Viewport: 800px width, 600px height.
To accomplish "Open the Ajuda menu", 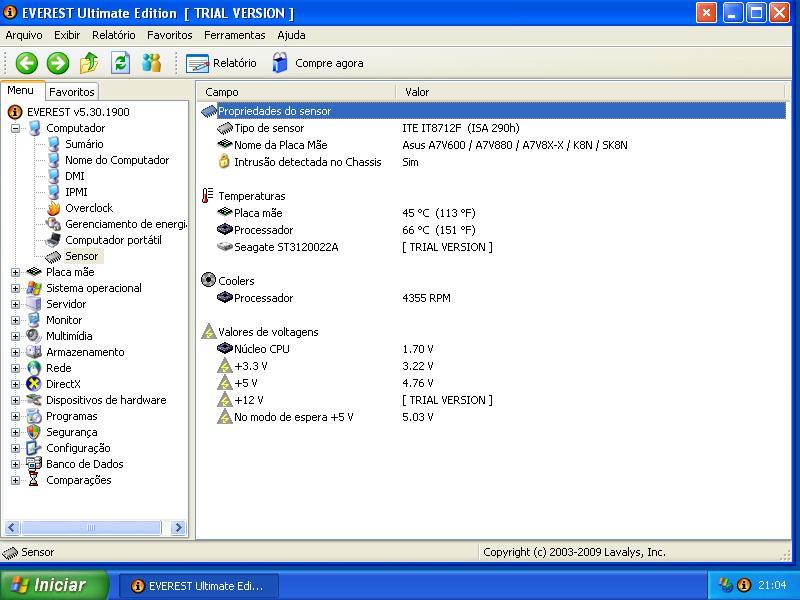I will tap(291, 35).
